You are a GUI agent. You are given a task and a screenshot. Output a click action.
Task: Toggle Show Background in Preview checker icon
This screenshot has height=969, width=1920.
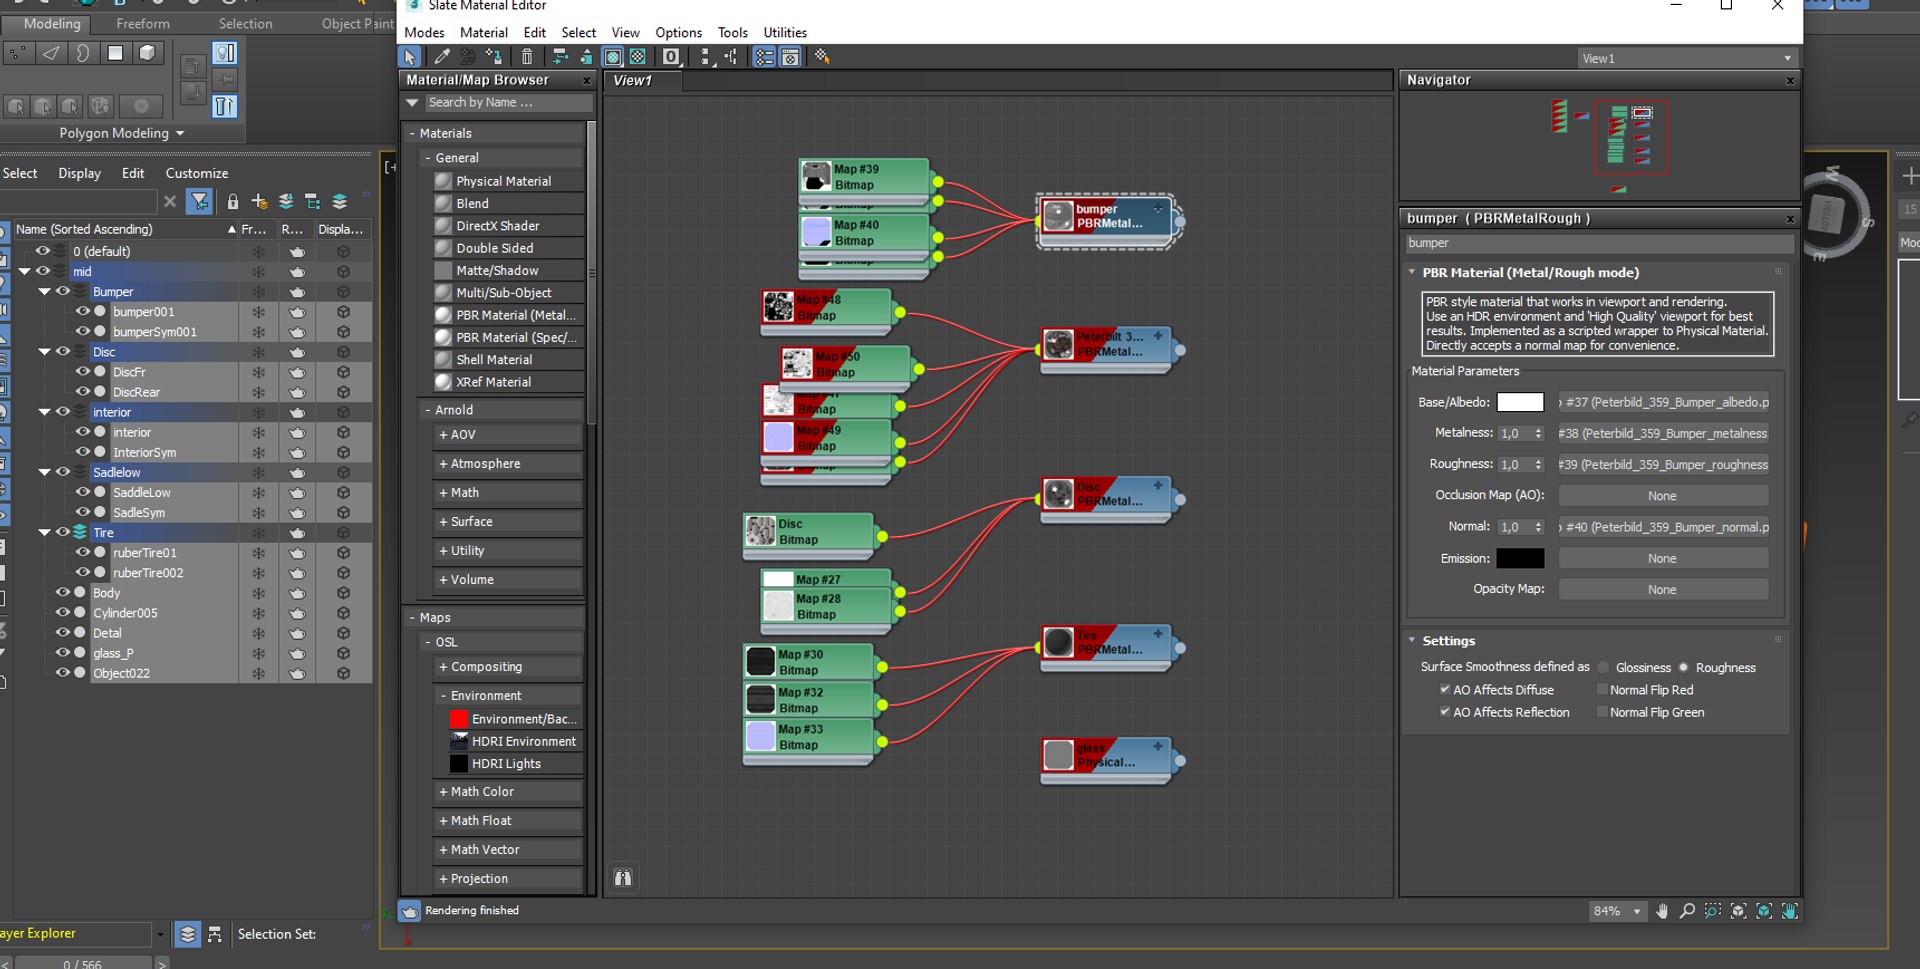[x=638, y=57]
